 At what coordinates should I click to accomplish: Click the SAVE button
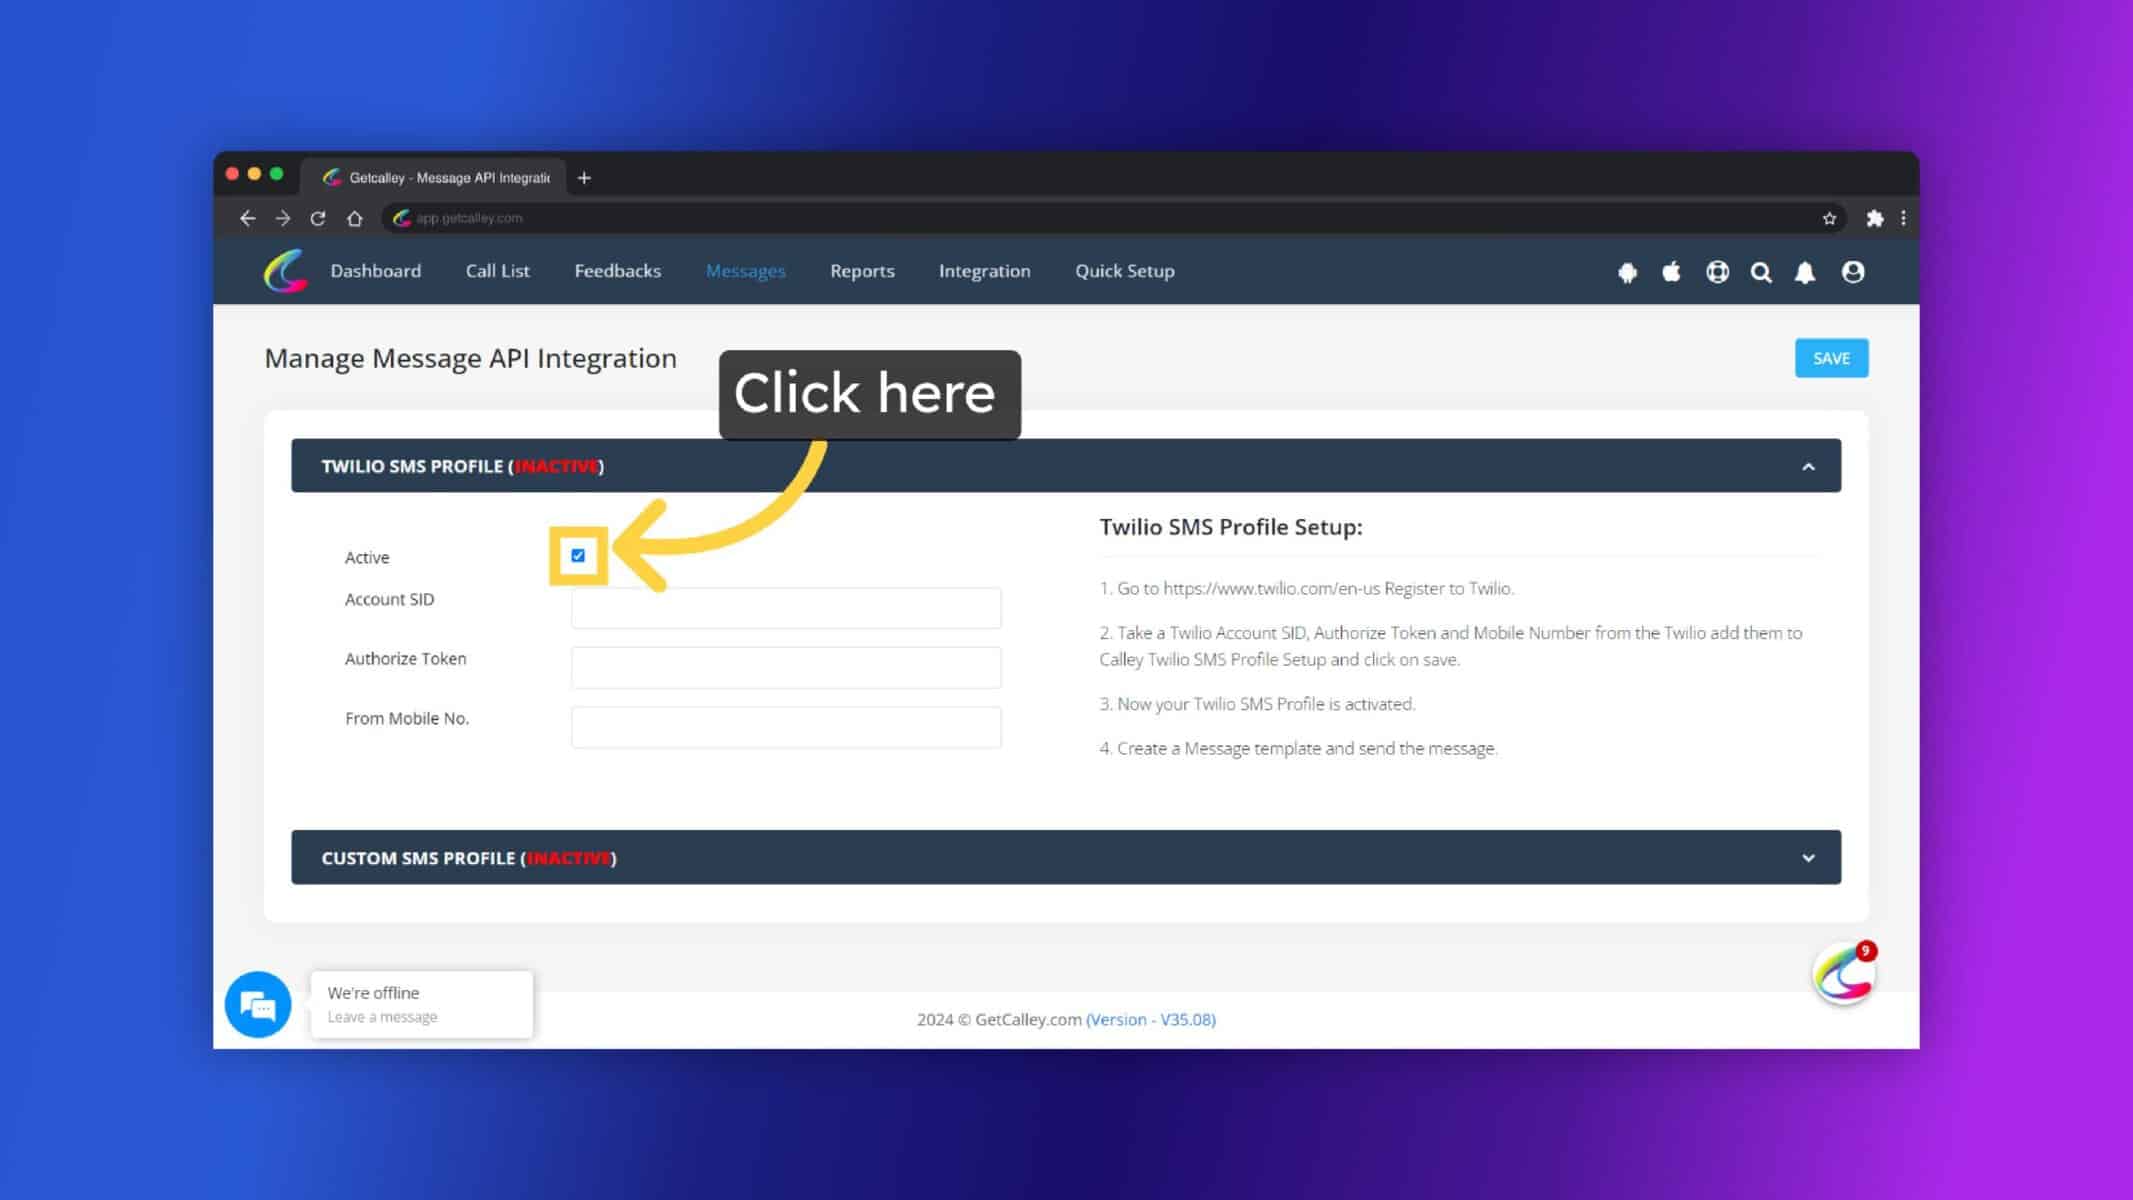point(1831,358)
